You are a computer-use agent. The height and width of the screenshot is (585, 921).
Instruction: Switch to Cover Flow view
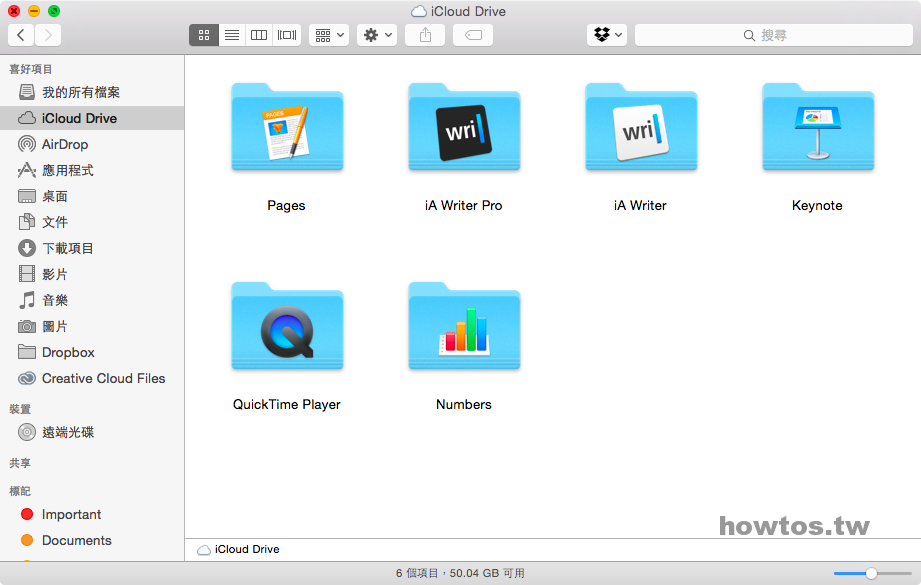pos(287,35)
